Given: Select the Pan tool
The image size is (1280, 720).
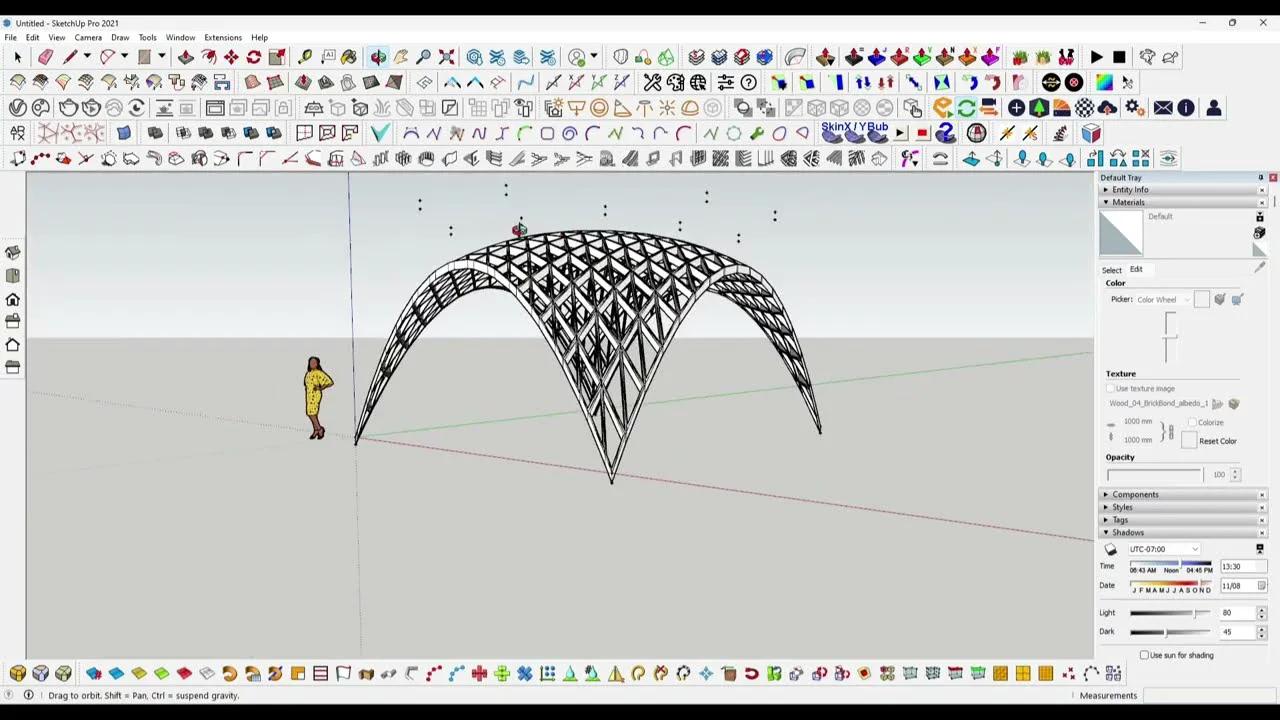Looking at the screenshot, I should pyautogui.click(x=400, y=57).
